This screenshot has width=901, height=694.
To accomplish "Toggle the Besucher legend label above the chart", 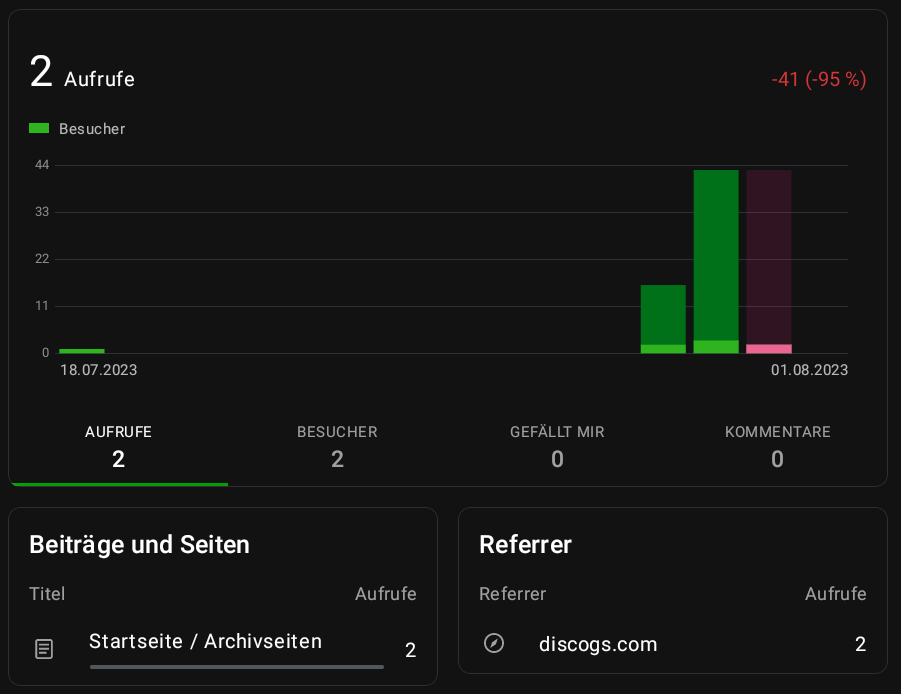I will click(x=92, y=129).
